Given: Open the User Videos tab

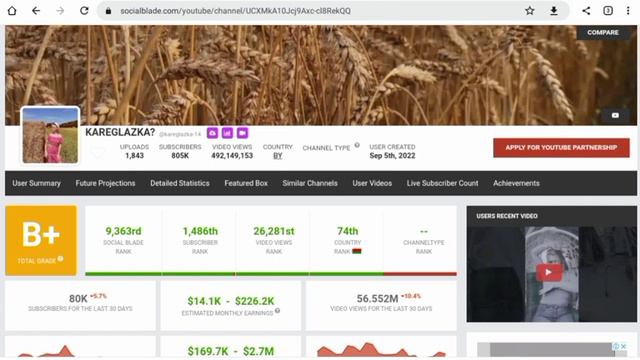Looking at the screenshot, I should click(372, 183).
